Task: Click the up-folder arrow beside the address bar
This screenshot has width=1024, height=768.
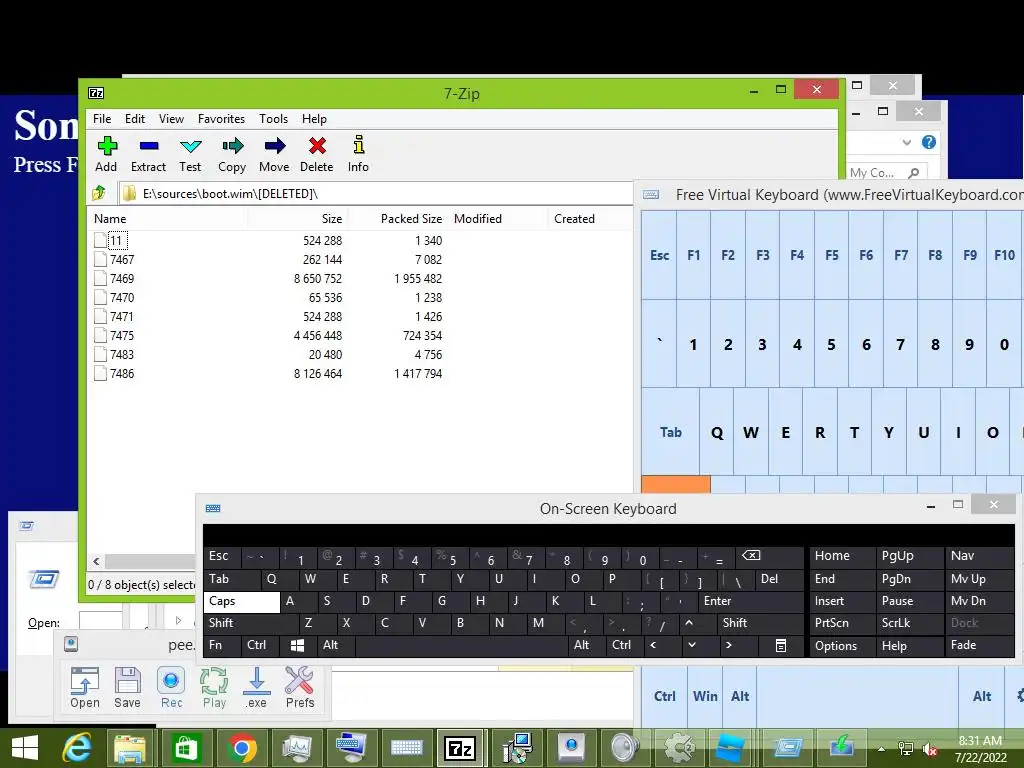Action: point(99,193)
